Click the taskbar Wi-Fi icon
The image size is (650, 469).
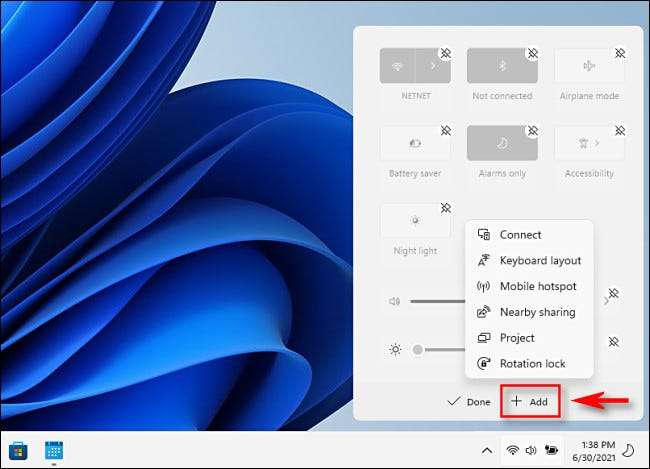coord(513,450)
